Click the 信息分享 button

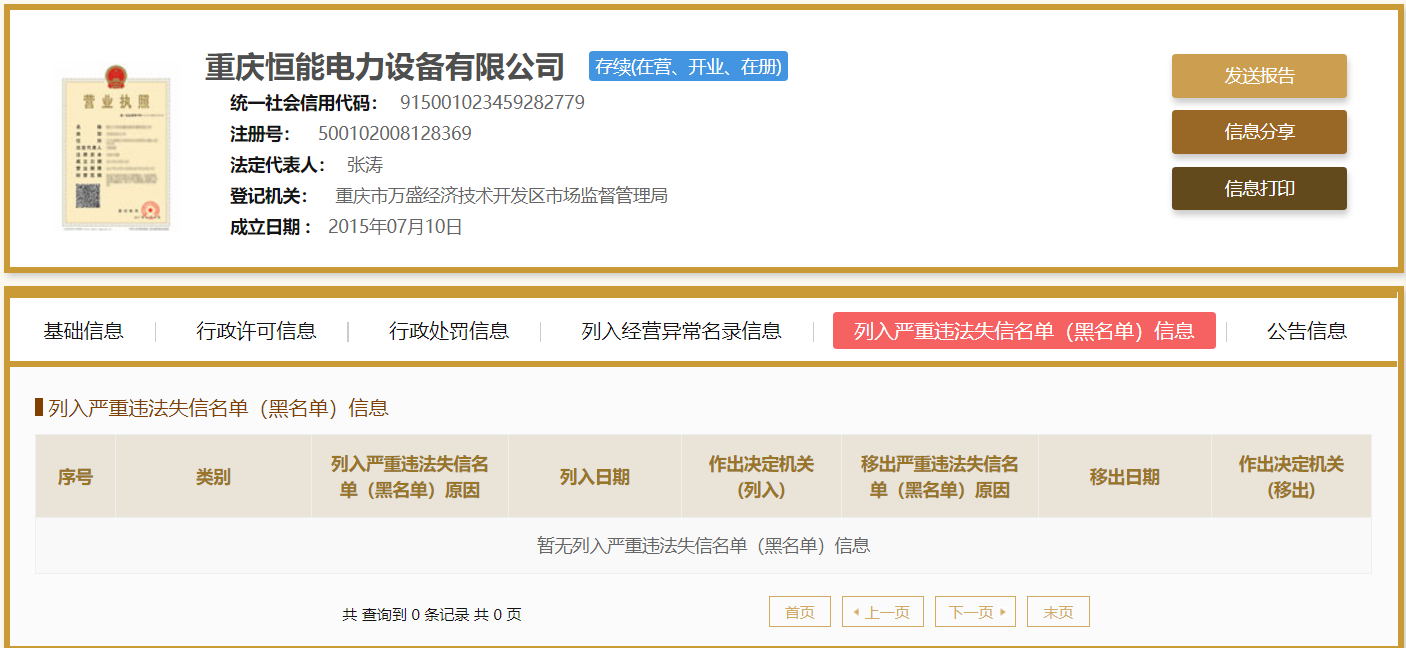point(1259,132)
